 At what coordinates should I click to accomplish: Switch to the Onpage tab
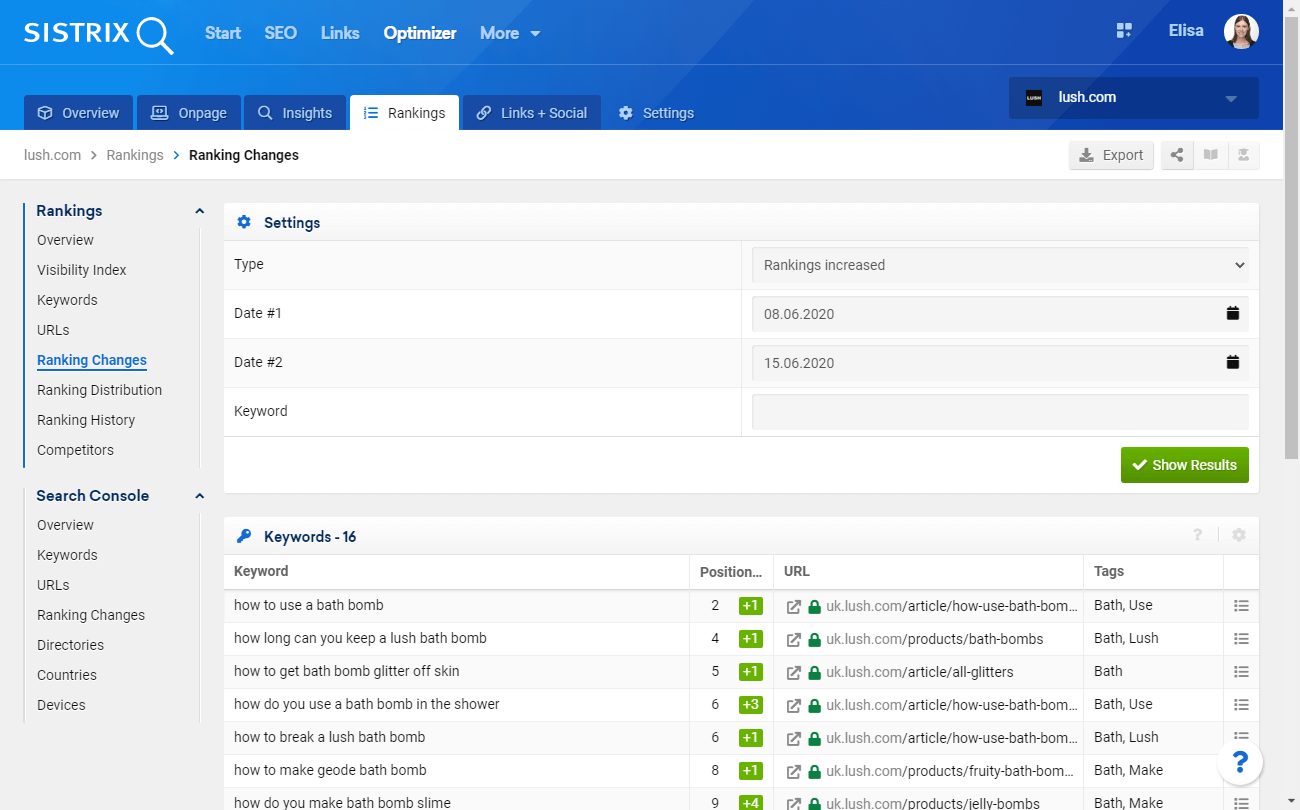click(x=189, y=113)
